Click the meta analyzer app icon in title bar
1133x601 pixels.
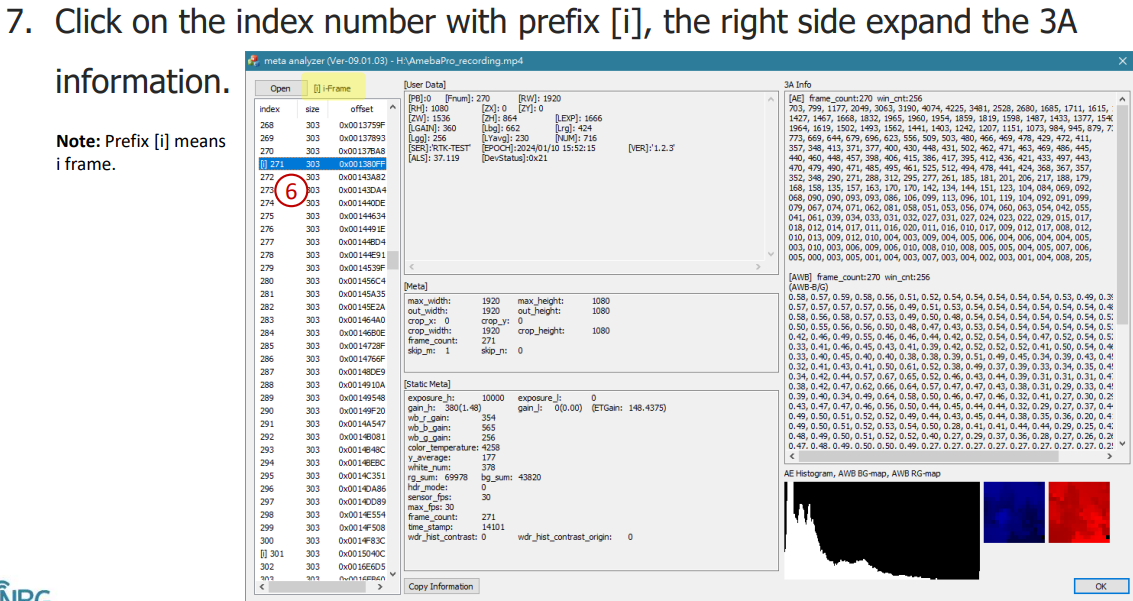coord(254,61)
